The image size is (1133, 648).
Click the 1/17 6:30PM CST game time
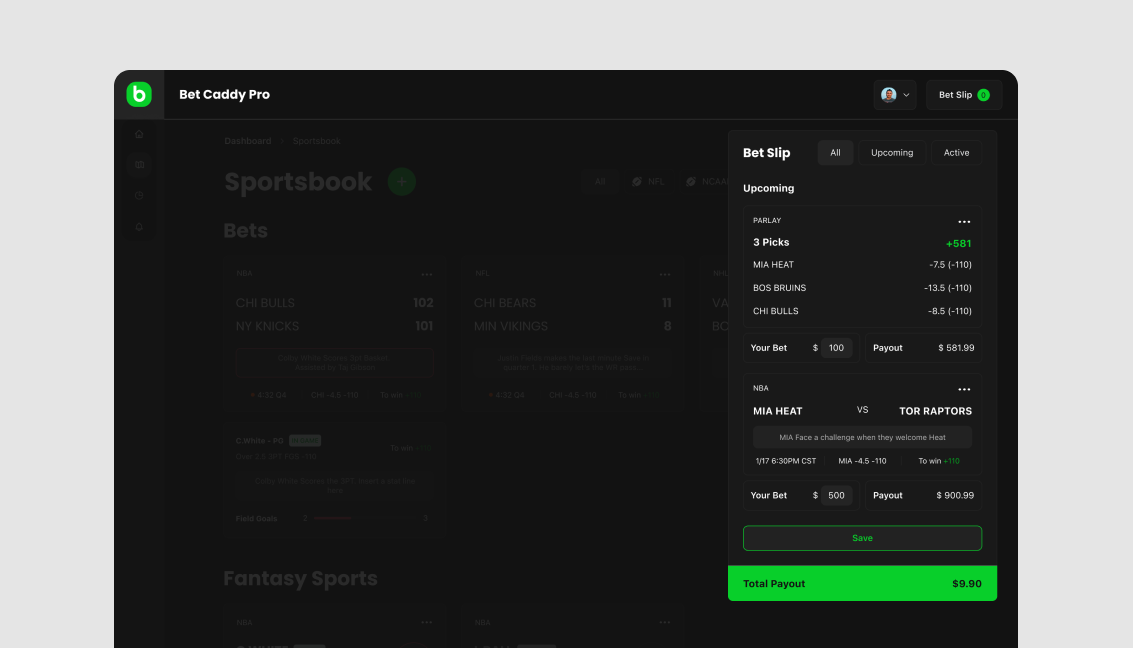tap(785, 461)
